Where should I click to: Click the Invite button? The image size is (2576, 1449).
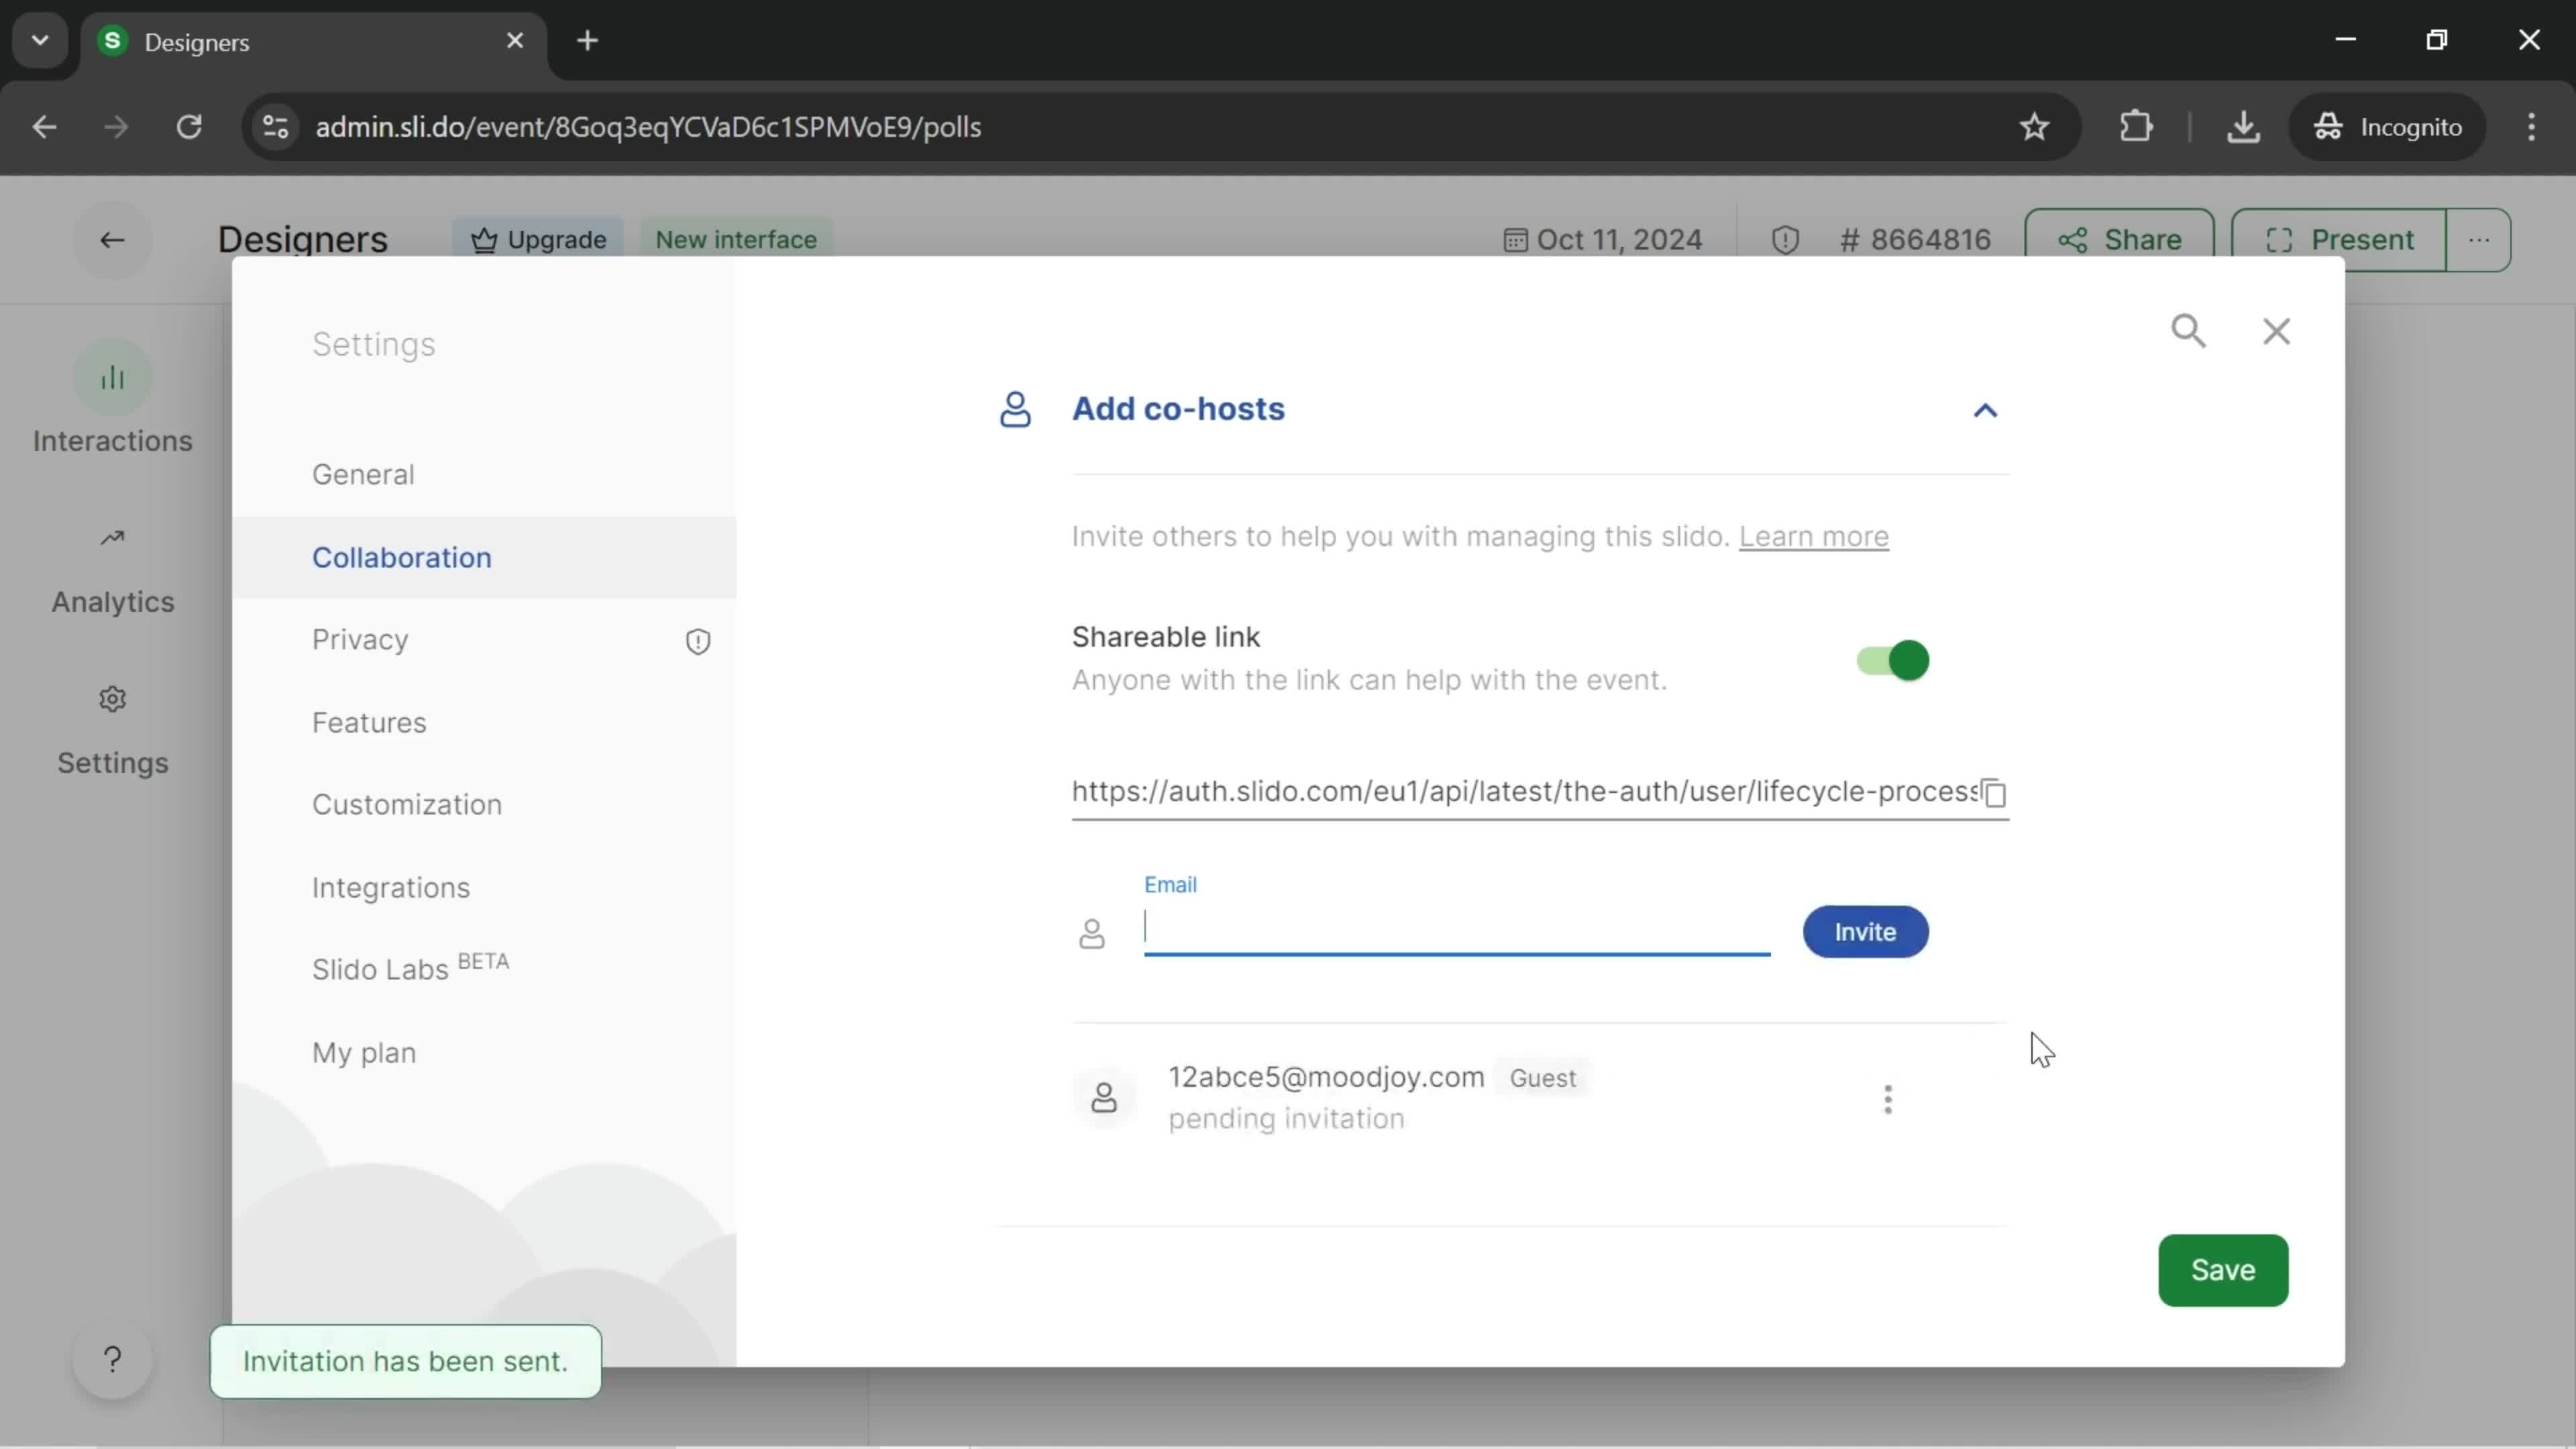[1865, 930]
